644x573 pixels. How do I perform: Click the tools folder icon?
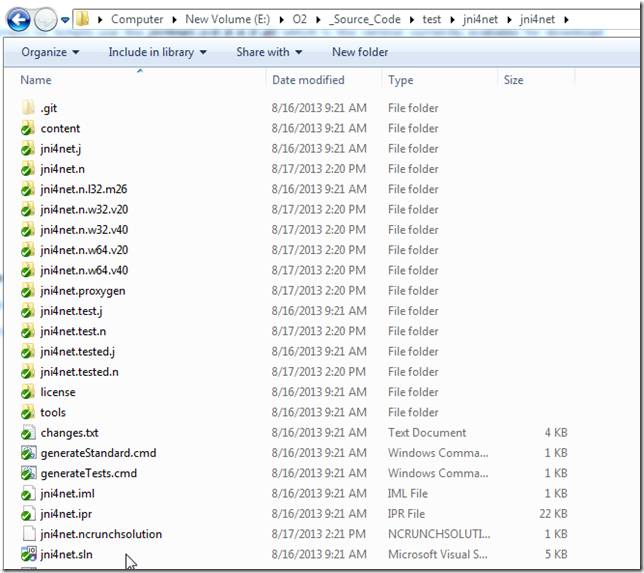click(x=28, y=412)
